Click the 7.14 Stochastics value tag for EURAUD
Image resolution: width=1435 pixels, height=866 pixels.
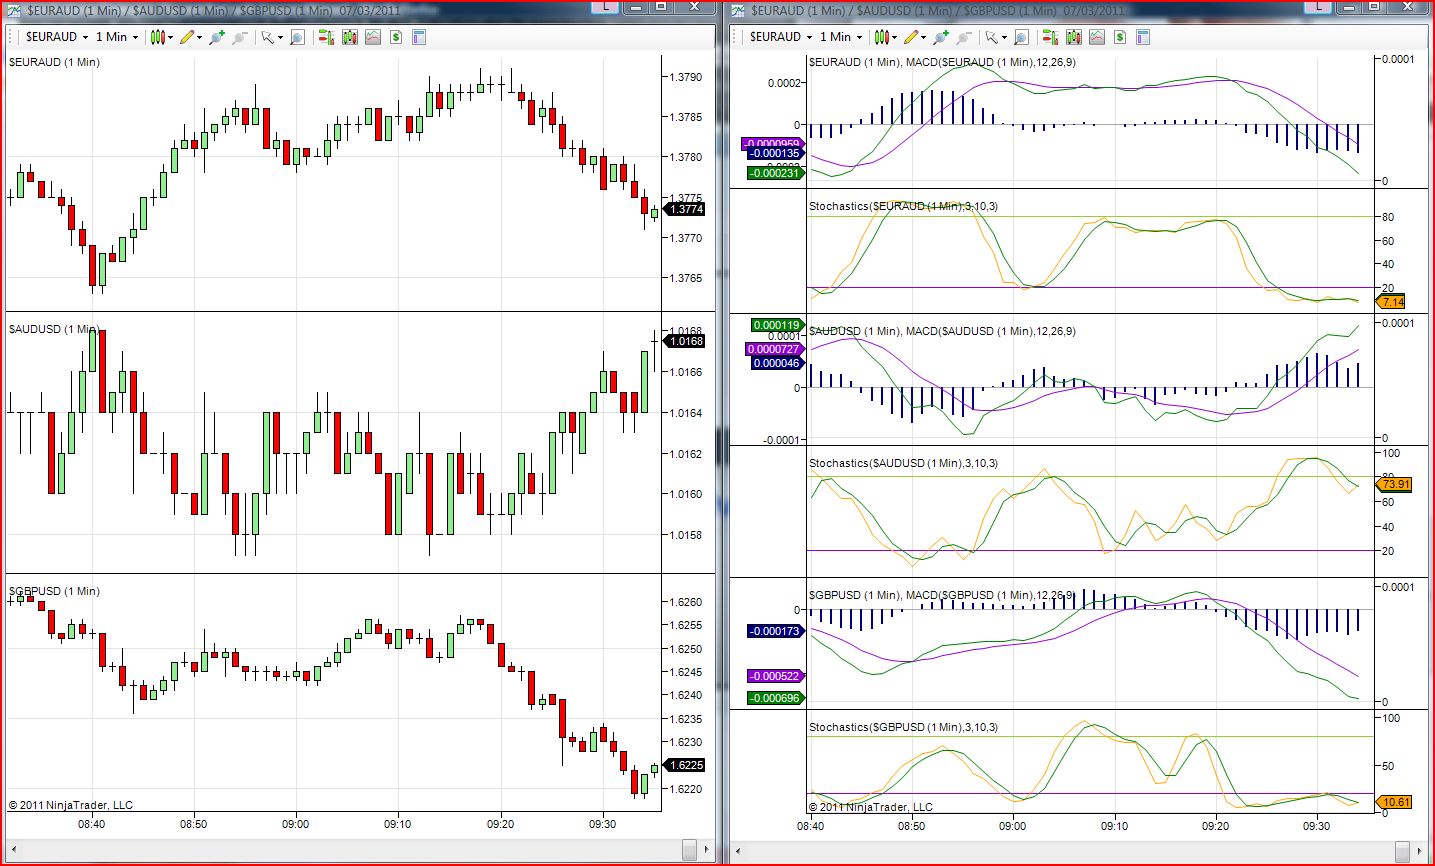[x=1392, y=301]
